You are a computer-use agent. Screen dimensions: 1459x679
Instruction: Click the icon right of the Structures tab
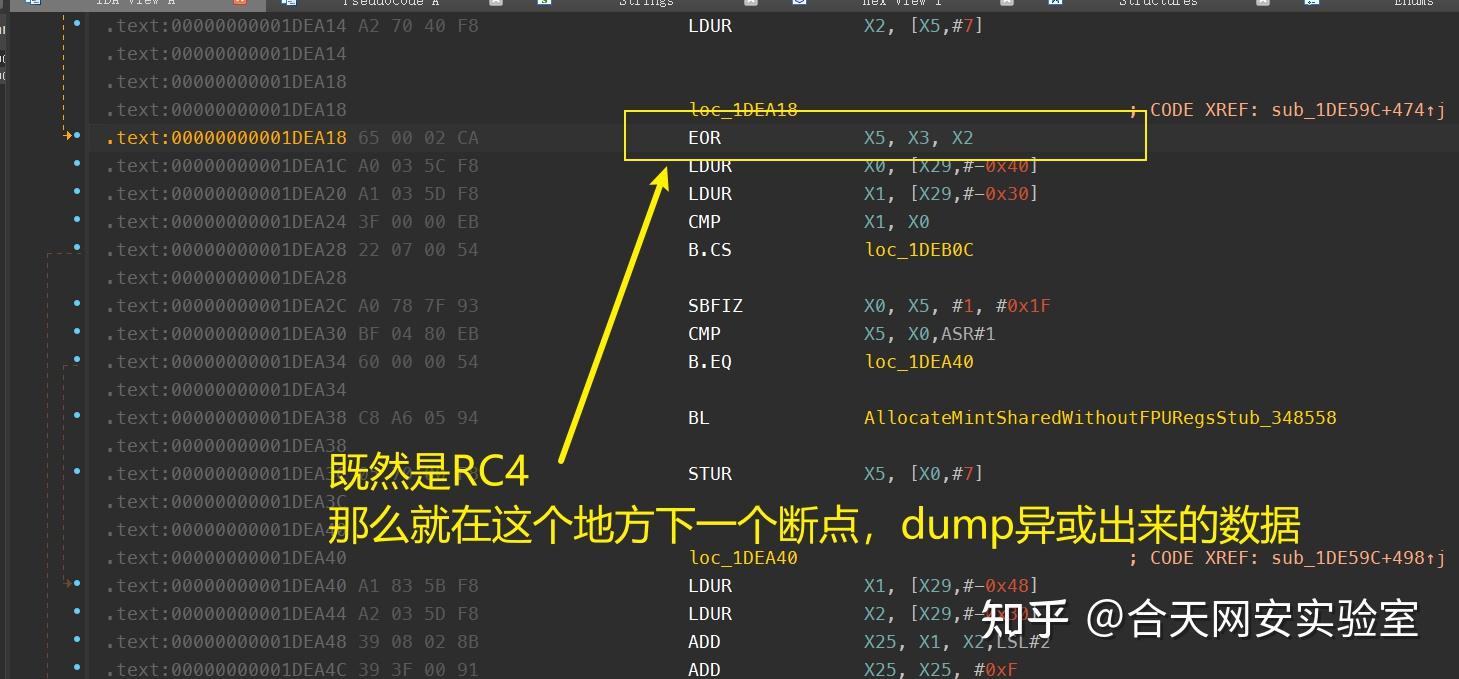point(1261,4)
